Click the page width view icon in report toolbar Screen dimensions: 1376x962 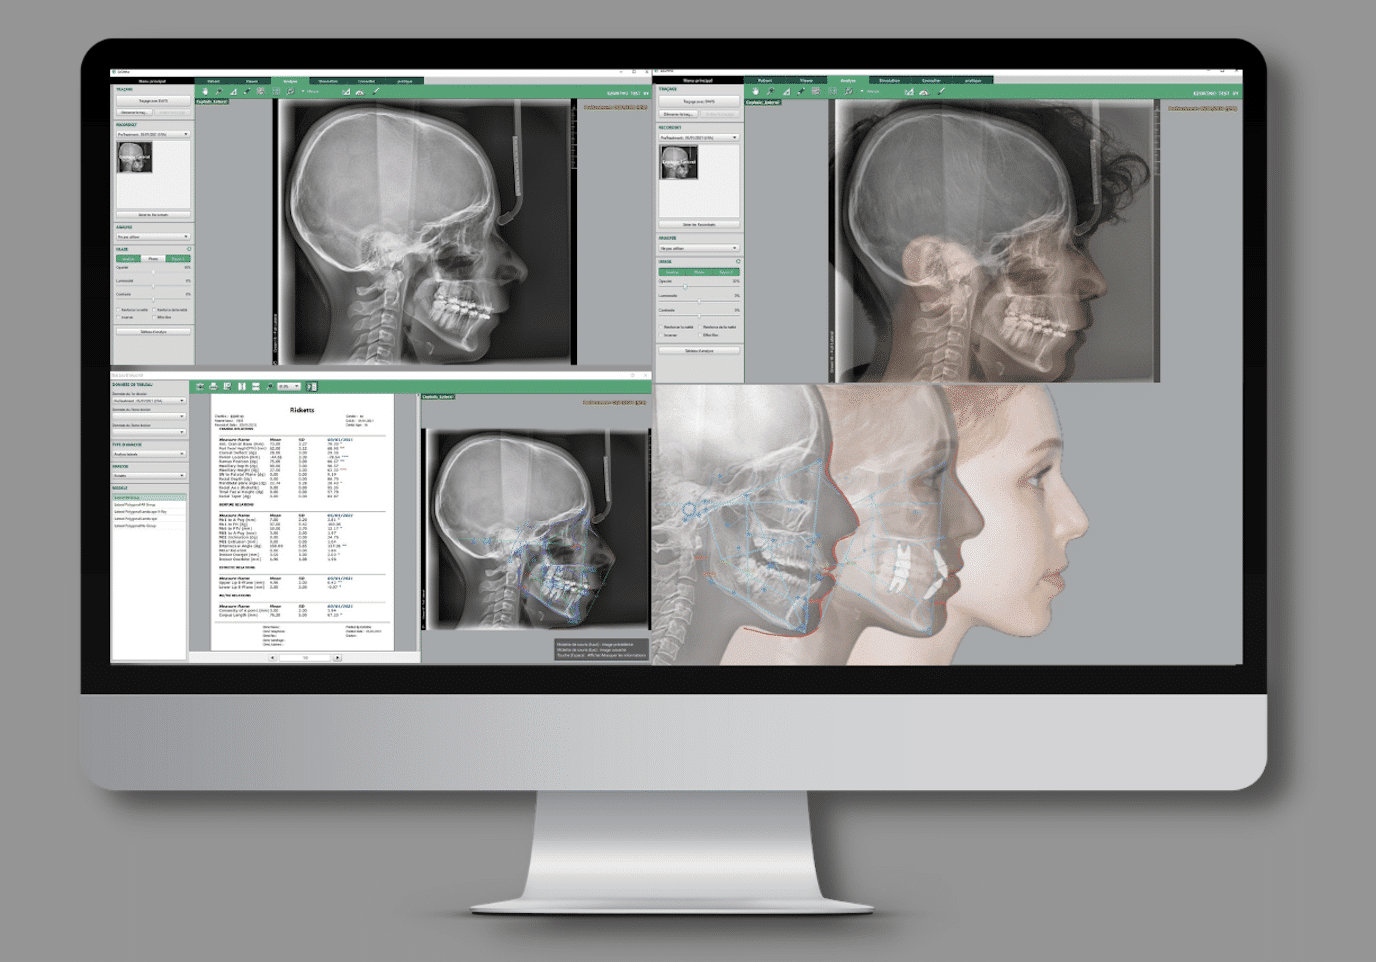(256, 386)
